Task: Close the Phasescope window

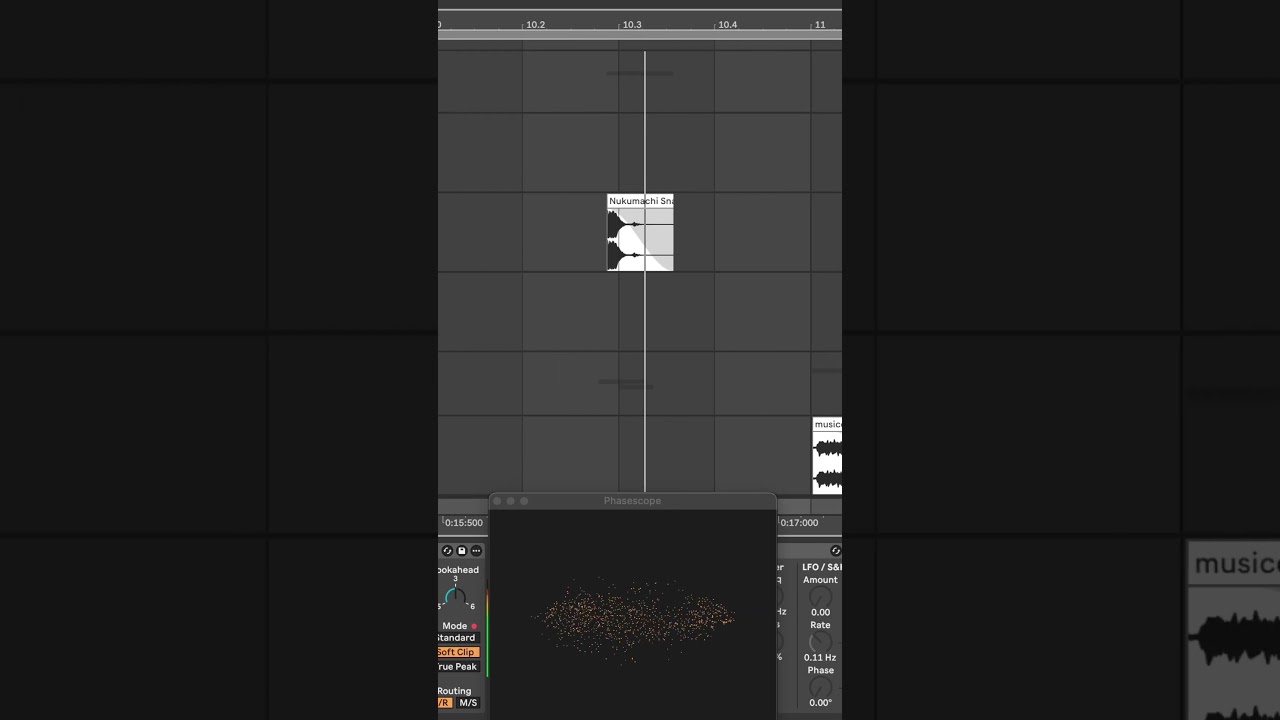Action: (x=497, y=501)
